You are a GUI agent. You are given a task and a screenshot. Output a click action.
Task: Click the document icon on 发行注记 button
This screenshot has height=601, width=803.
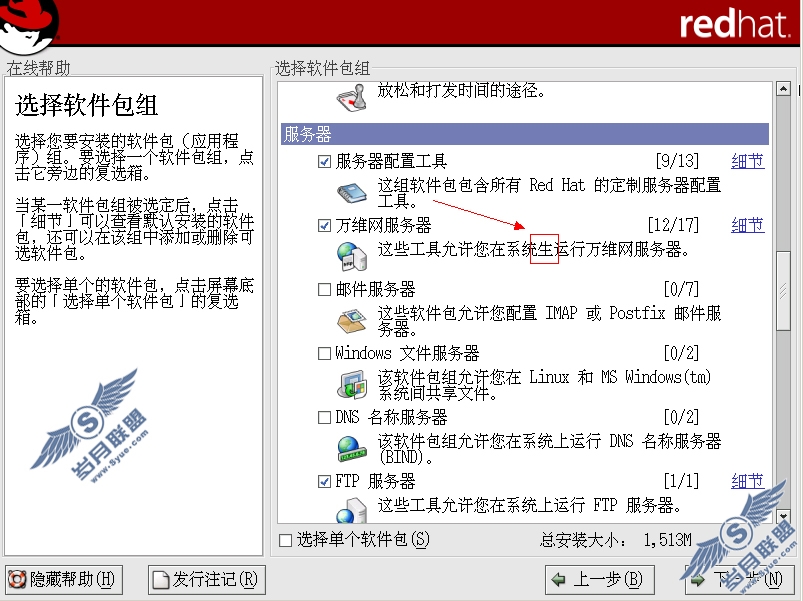[161, 580]
